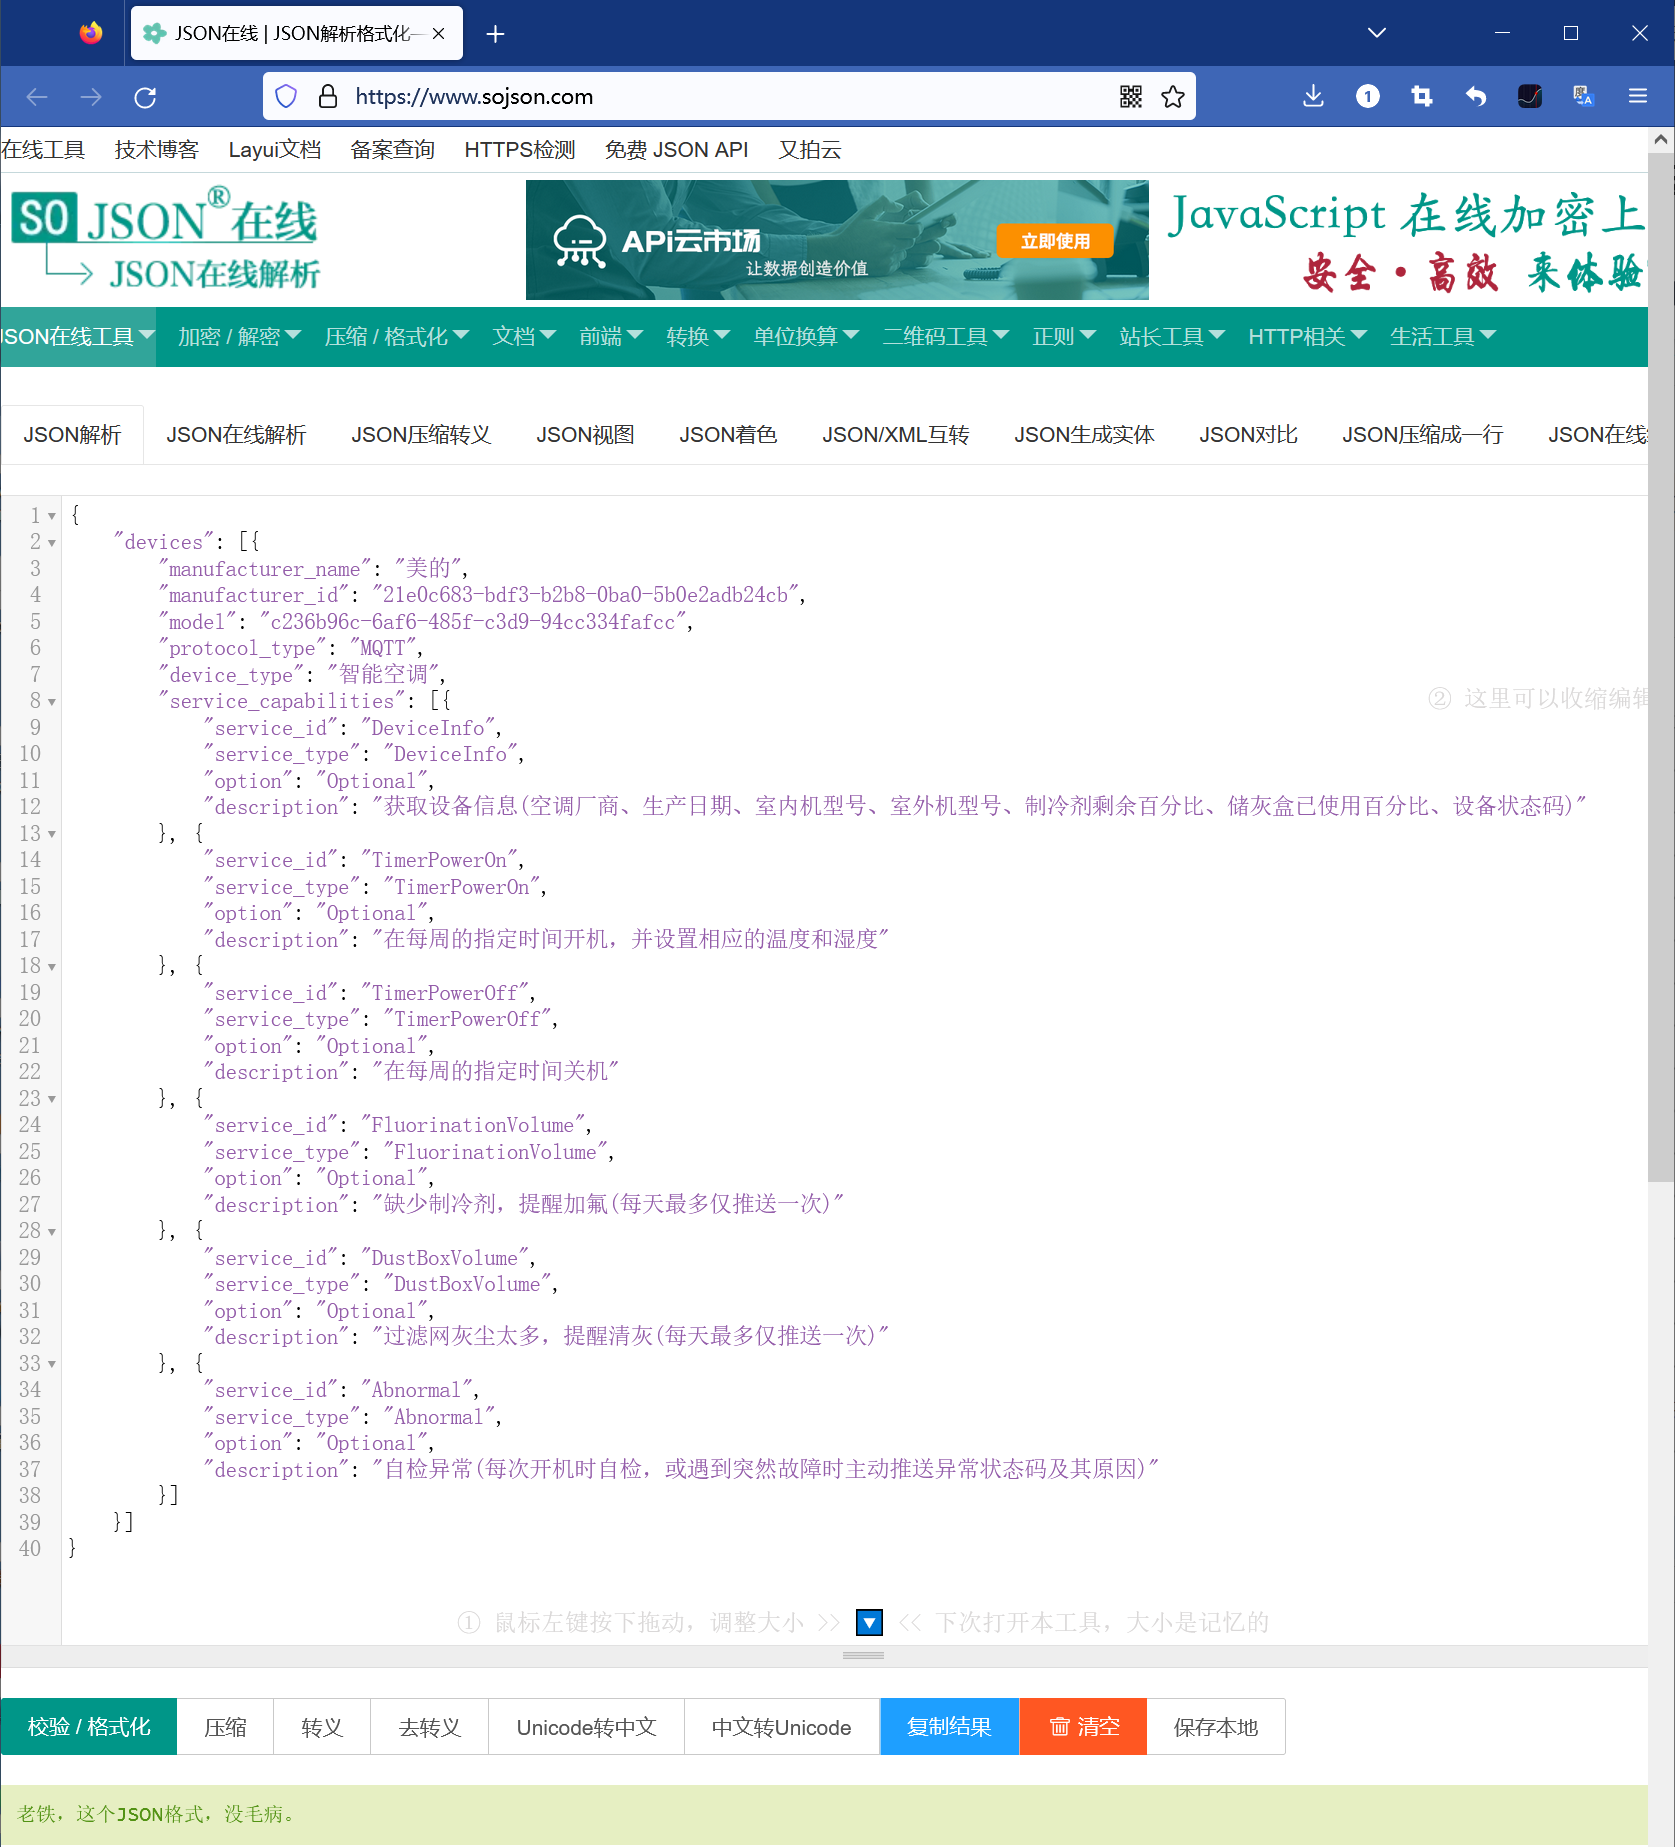
Task: Go forward to next page
Action: (x=91, y=97)
